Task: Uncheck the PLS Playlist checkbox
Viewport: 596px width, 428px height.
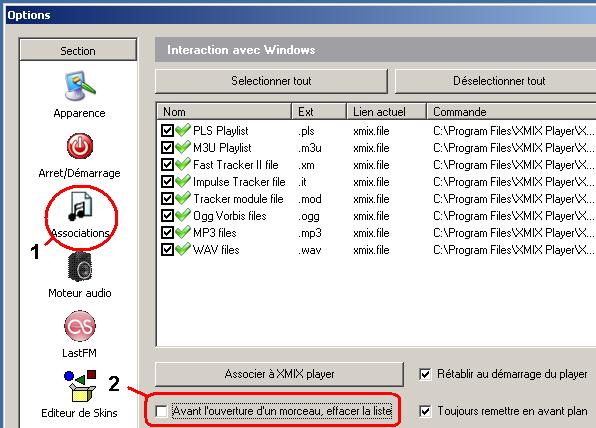Action: [x=167, y=130]
